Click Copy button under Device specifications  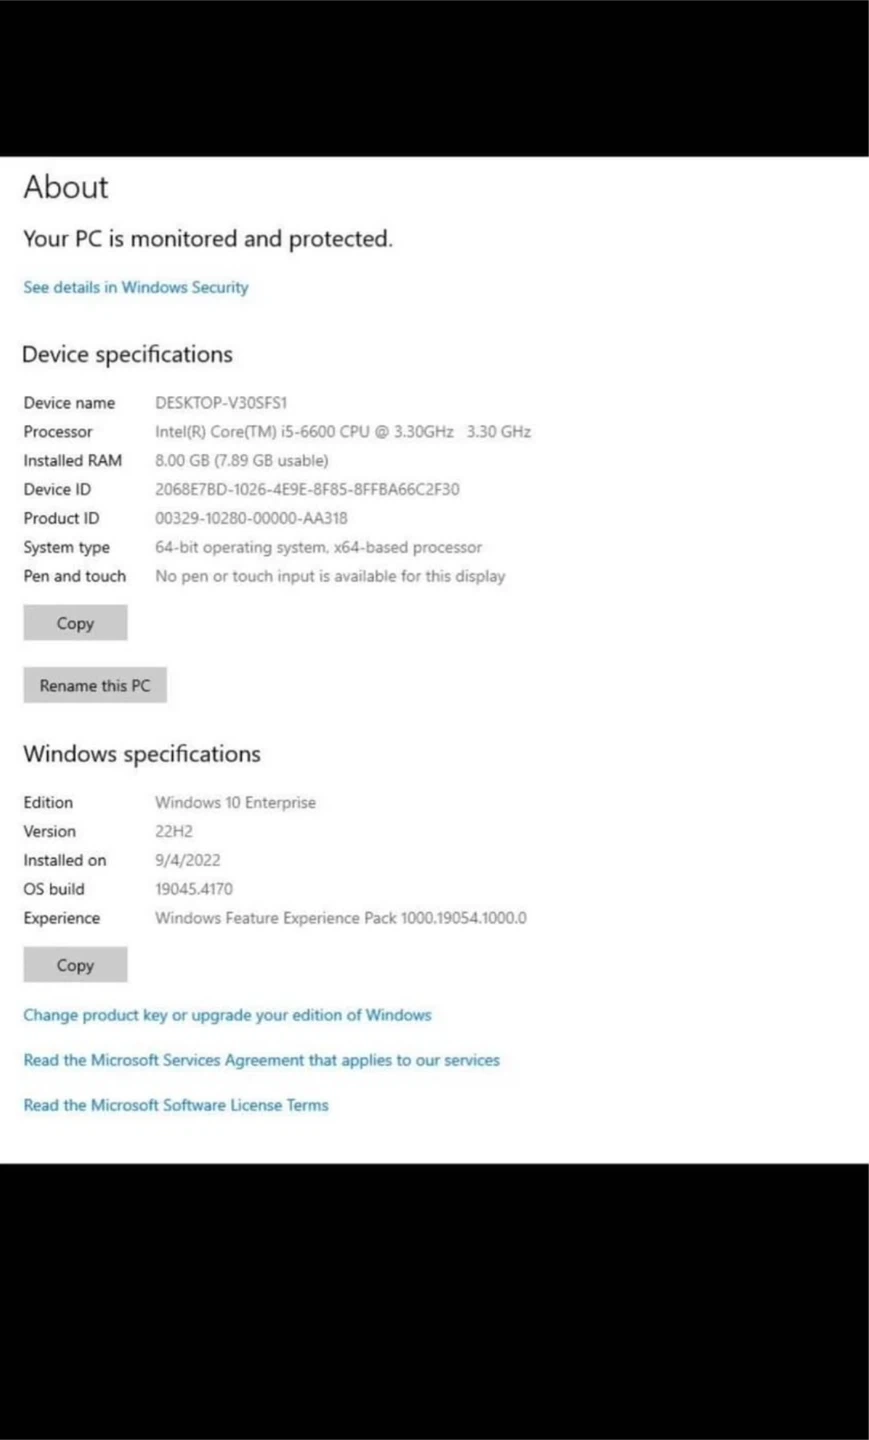[75, 623]
